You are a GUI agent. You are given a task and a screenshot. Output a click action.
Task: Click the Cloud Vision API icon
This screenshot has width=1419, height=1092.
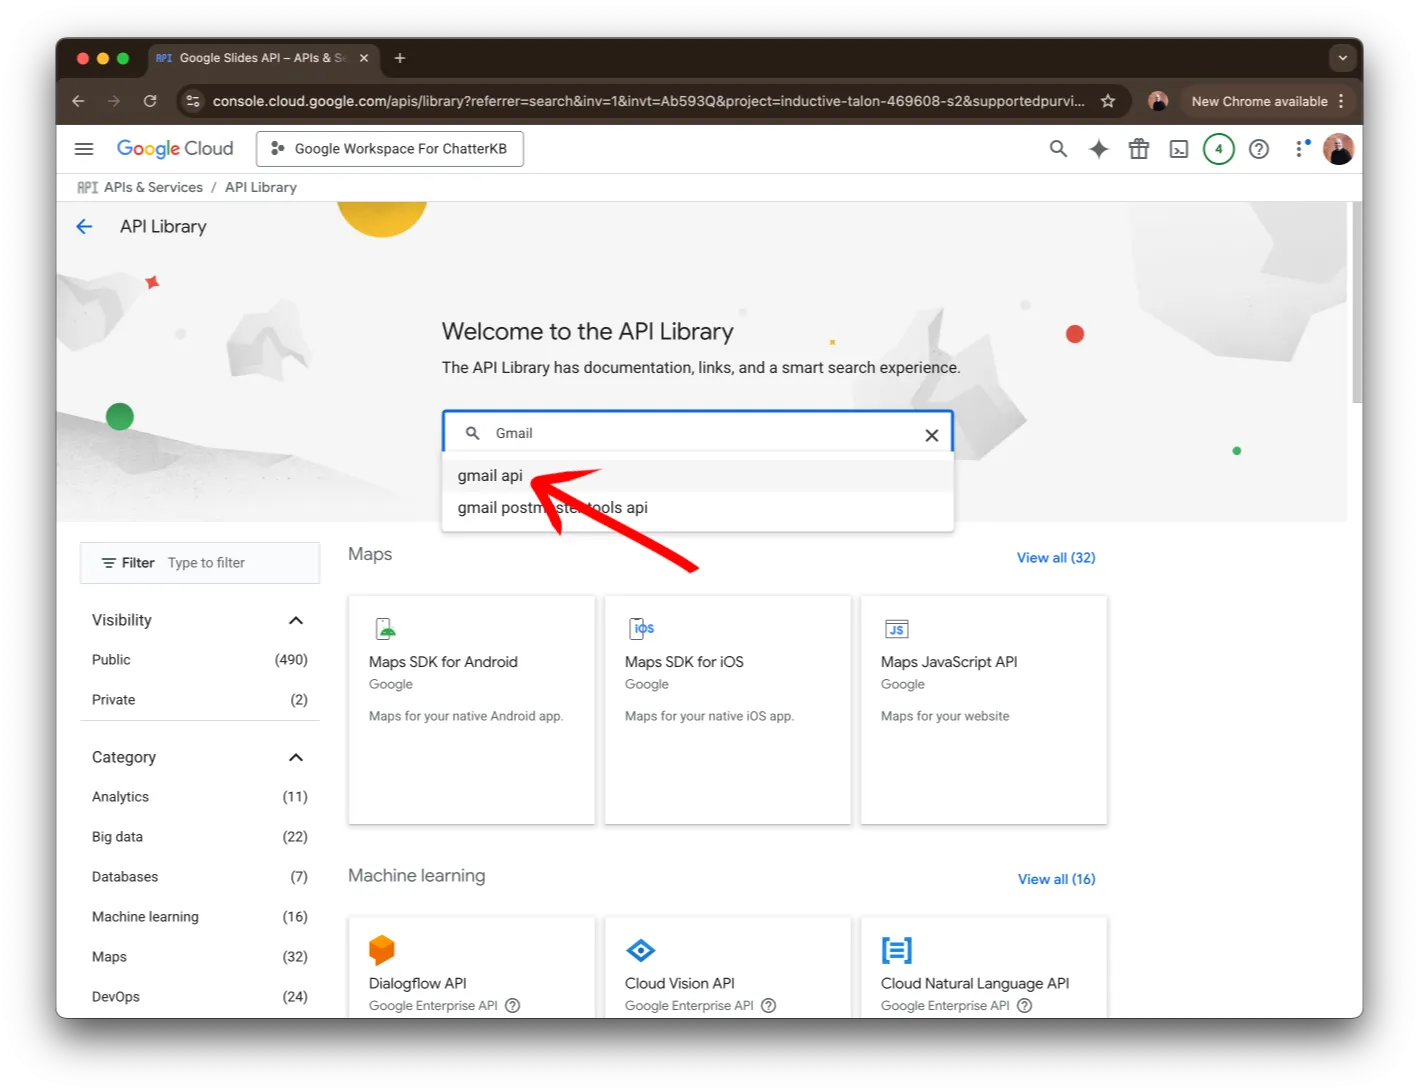[x=641, y=950]
